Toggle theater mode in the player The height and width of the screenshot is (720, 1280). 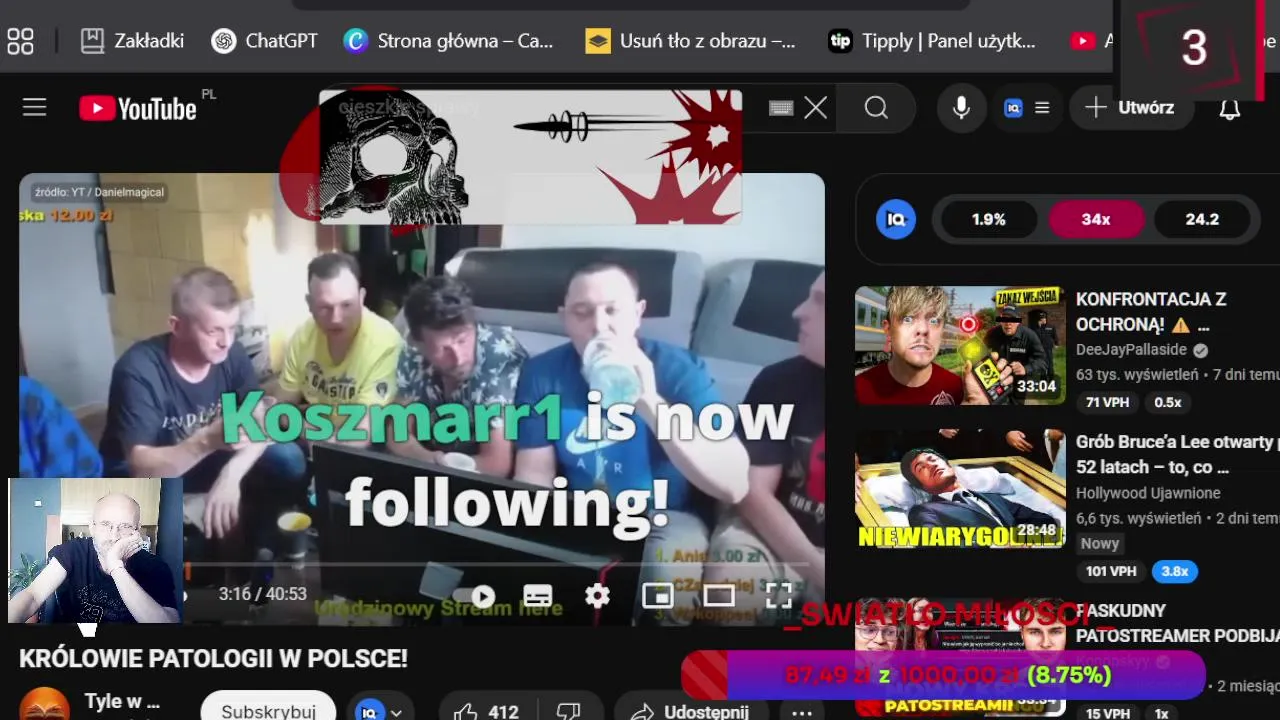click(x=718, y=596)
